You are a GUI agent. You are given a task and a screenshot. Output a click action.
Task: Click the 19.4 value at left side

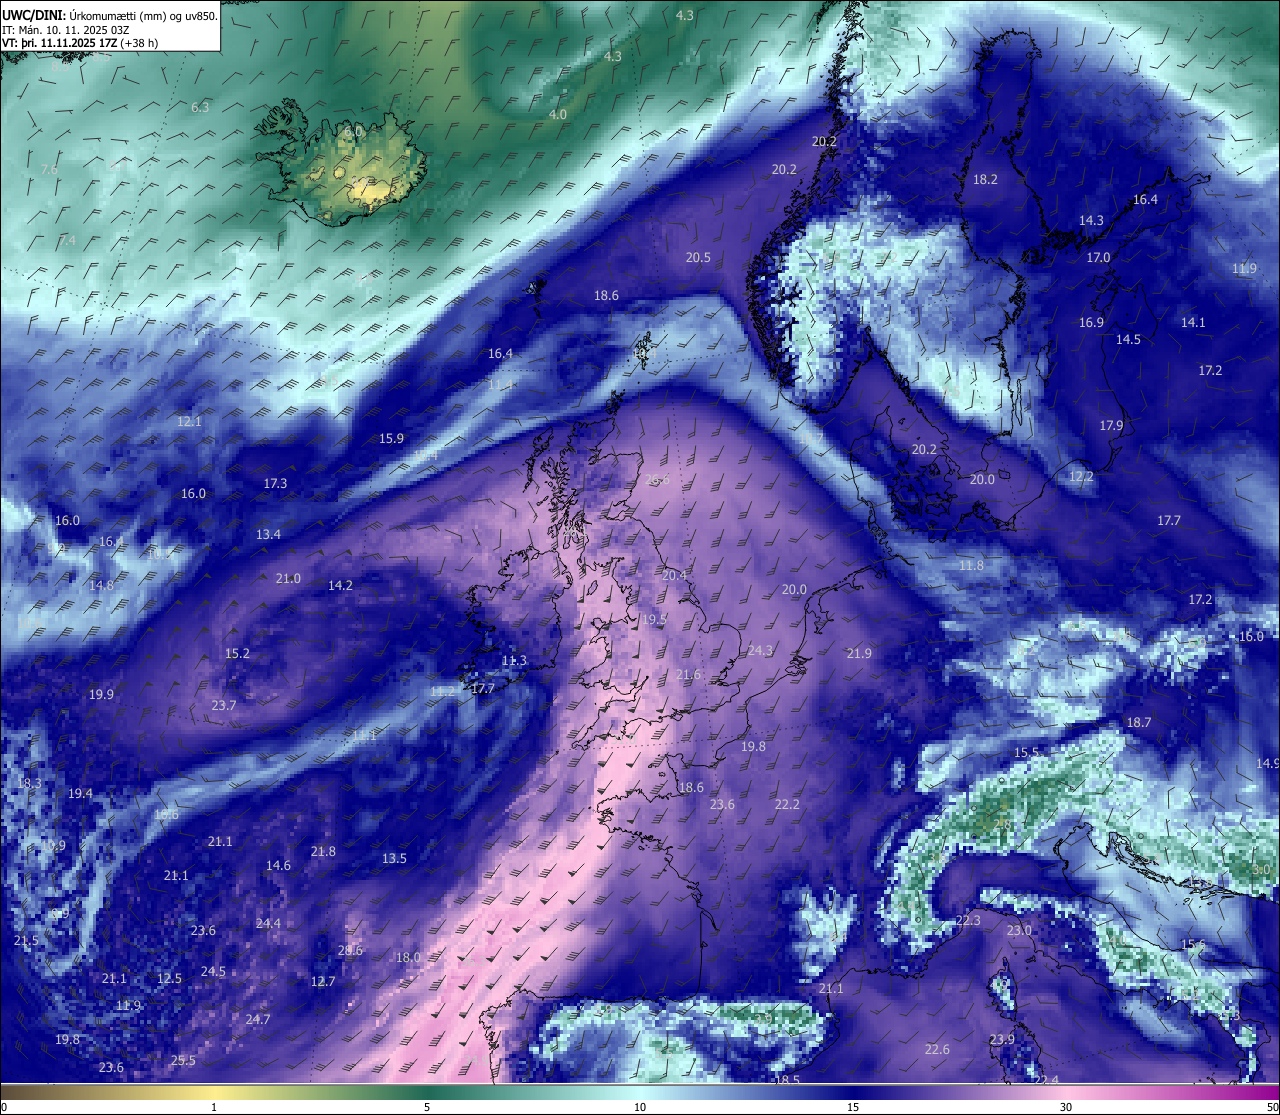point(80,794)
